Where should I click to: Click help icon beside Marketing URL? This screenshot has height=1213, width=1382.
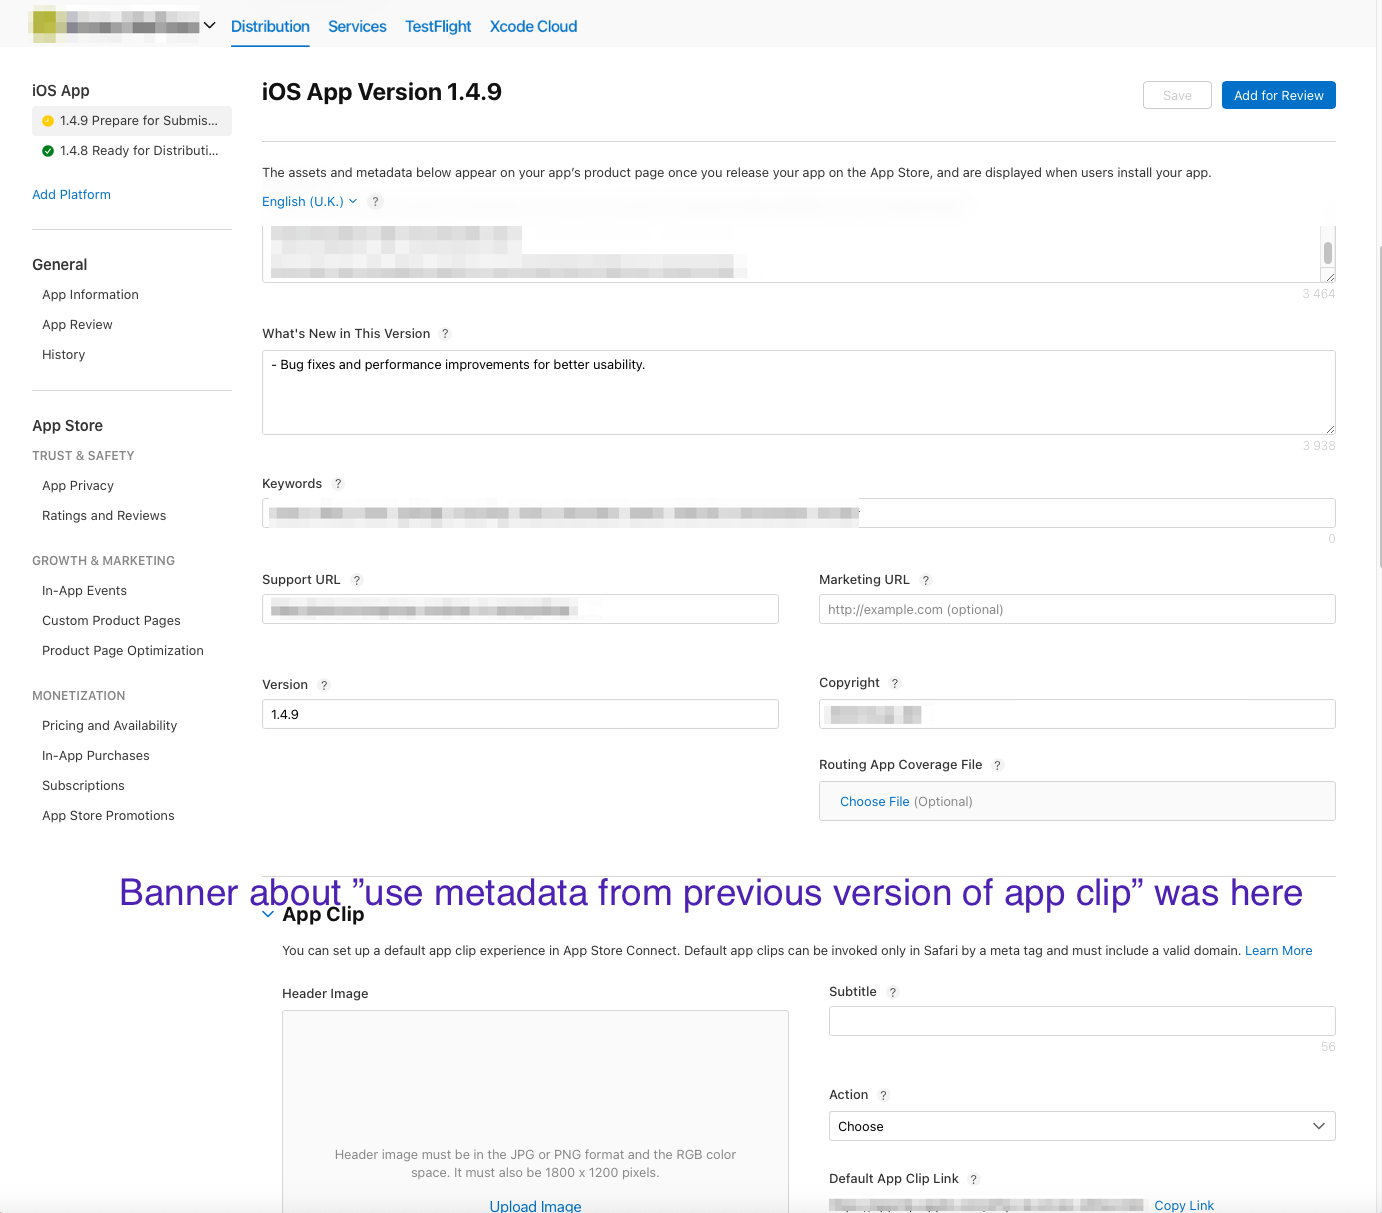(x=926, y=580)
